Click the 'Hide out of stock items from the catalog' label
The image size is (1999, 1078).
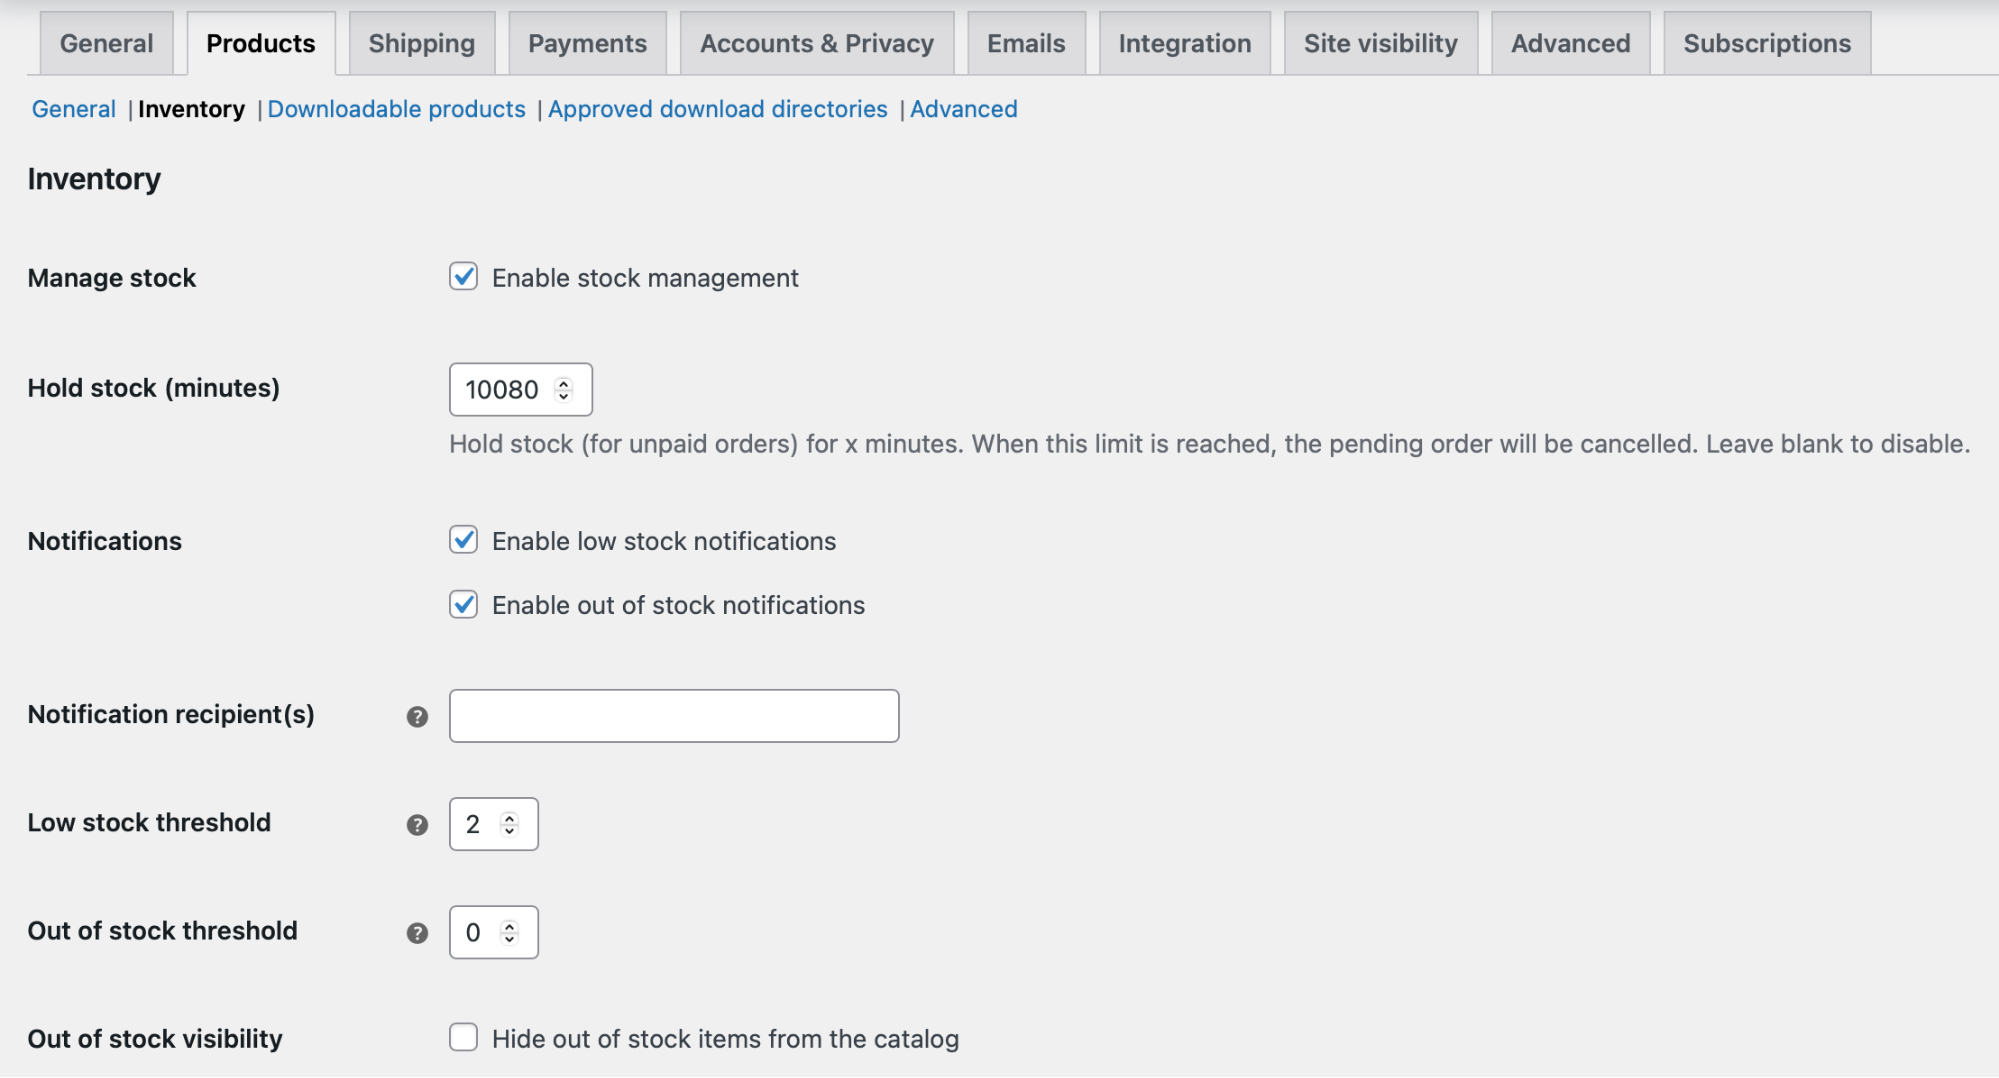point(725,1039)
